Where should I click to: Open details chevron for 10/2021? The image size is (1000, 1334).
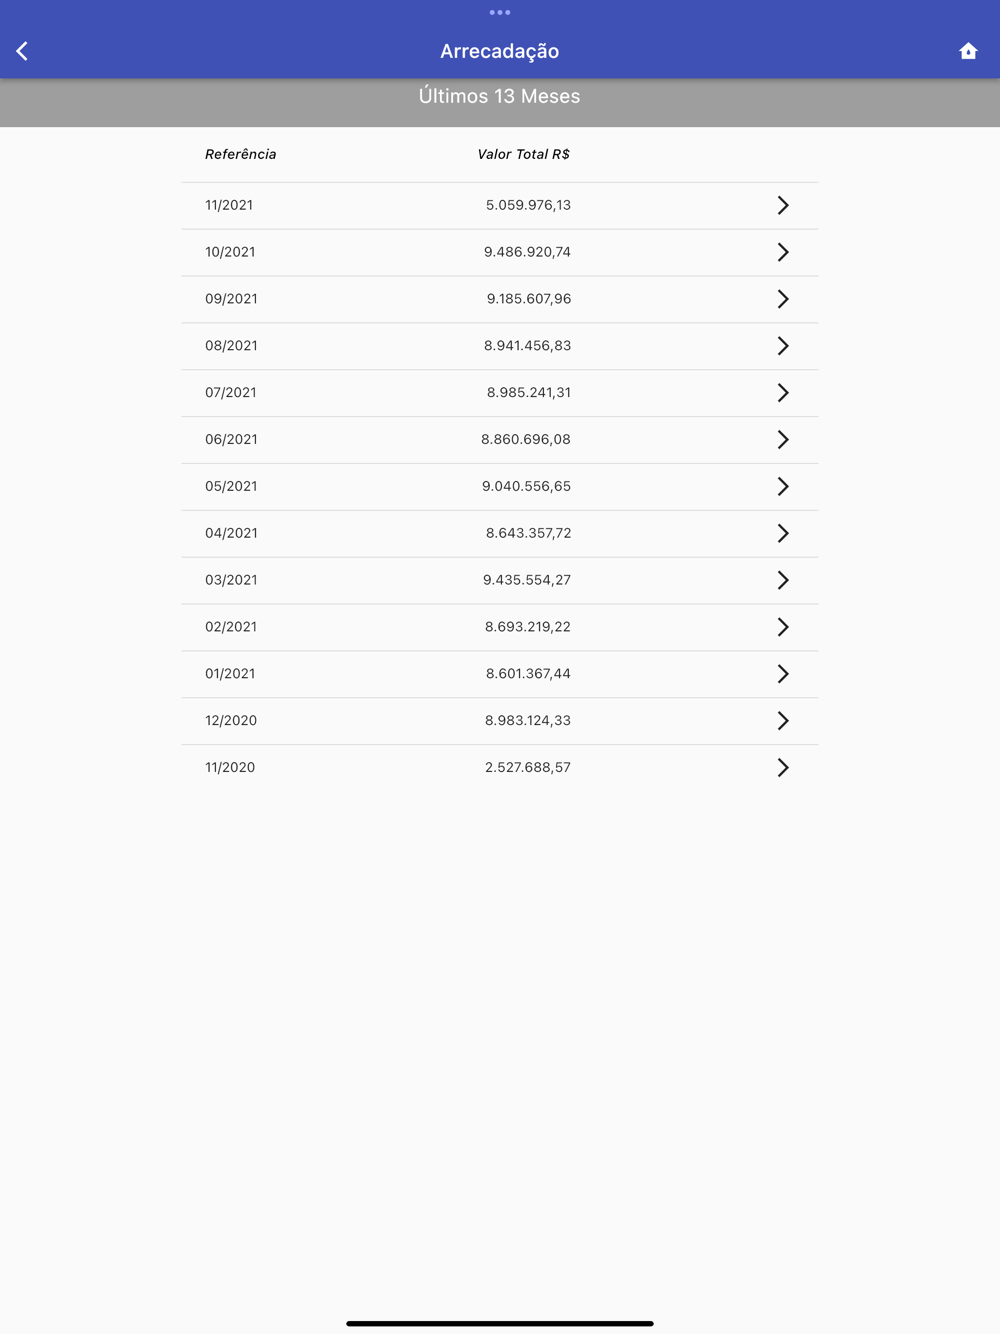click(783, 252)
